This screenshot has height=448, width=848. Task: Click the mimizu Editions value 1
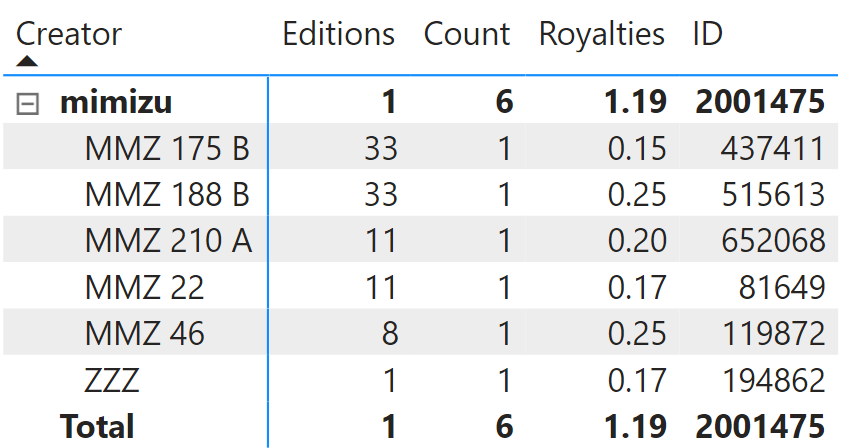[389, 102]
